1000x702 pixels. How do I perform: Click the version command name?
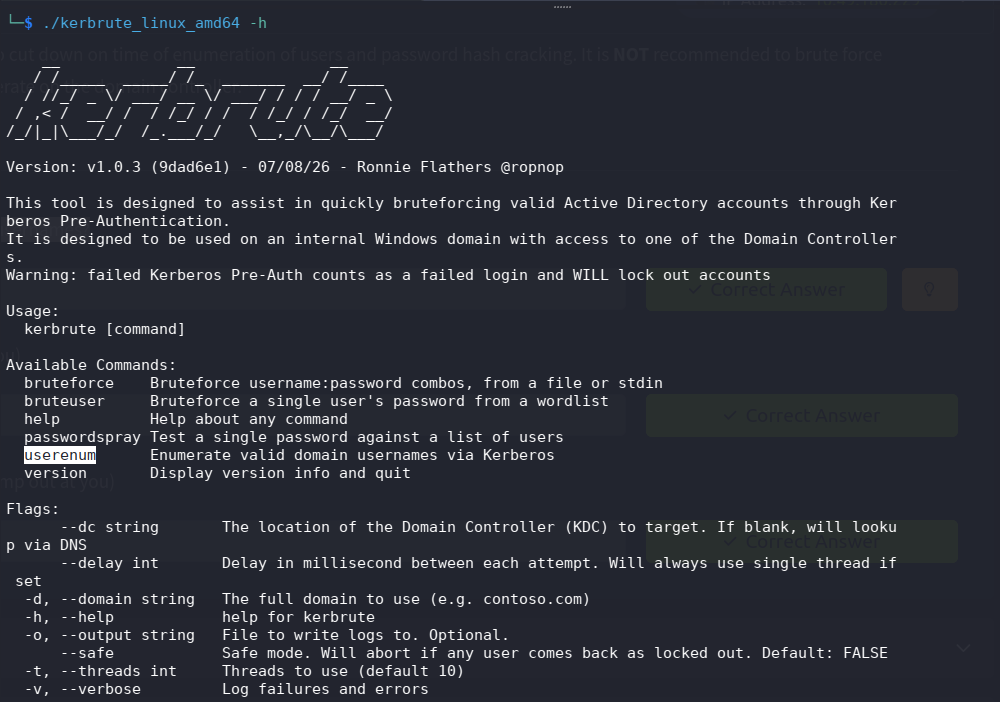[55, 473]
